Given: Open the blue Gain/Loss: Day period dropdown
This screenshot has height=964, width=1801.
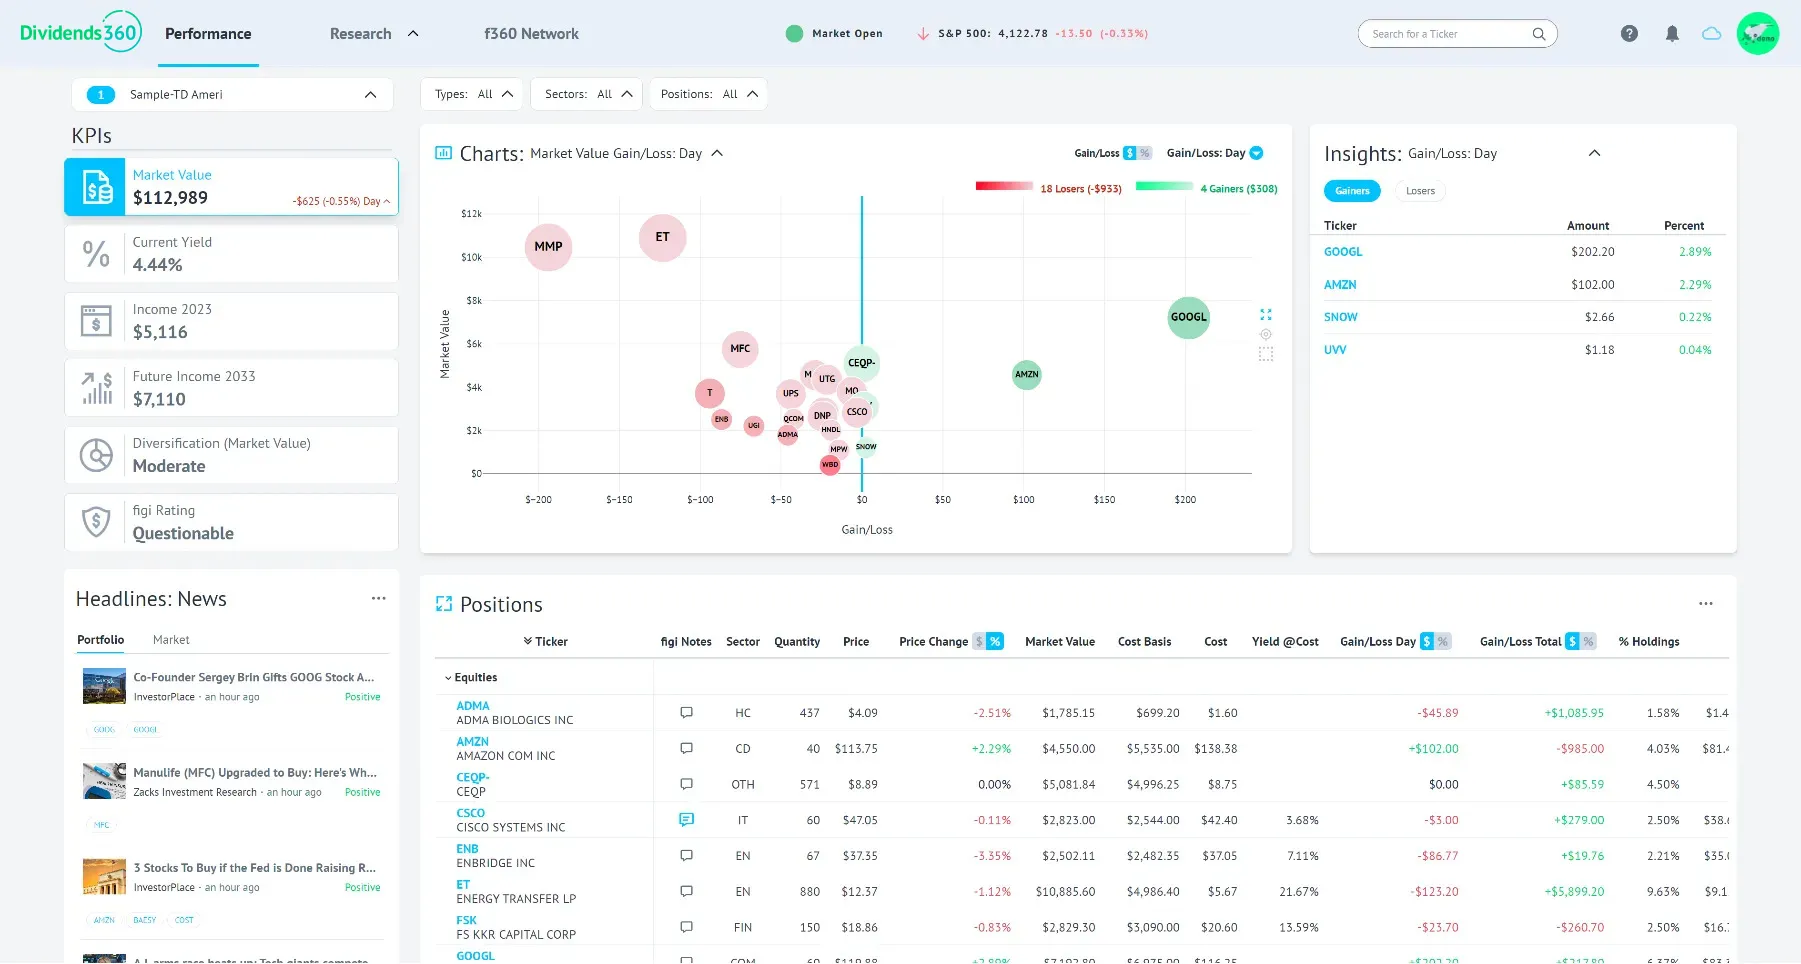Looking at the screenshot, I should (x=1256, y=153).
